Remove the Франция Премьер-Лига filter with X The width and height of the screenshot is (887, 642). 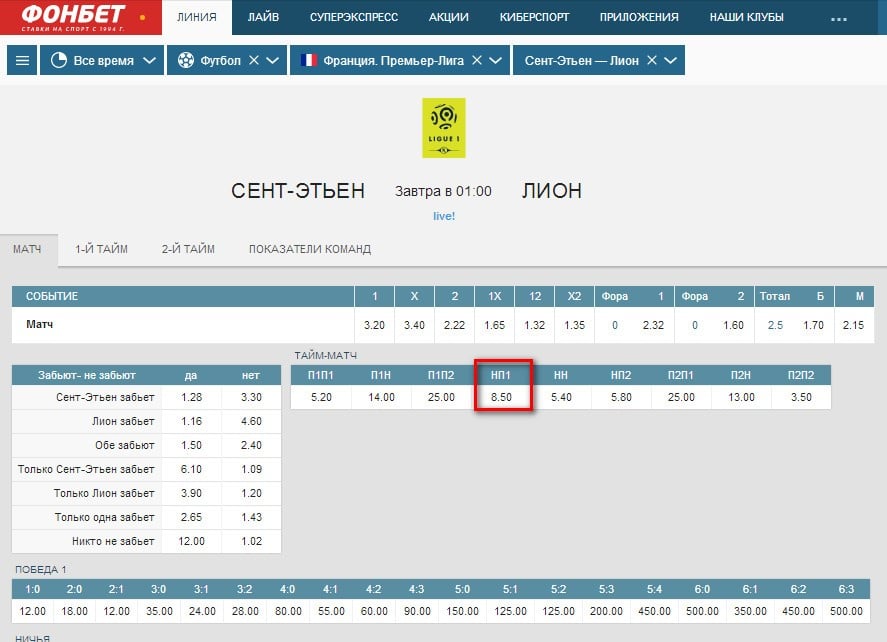pos(477,60)
